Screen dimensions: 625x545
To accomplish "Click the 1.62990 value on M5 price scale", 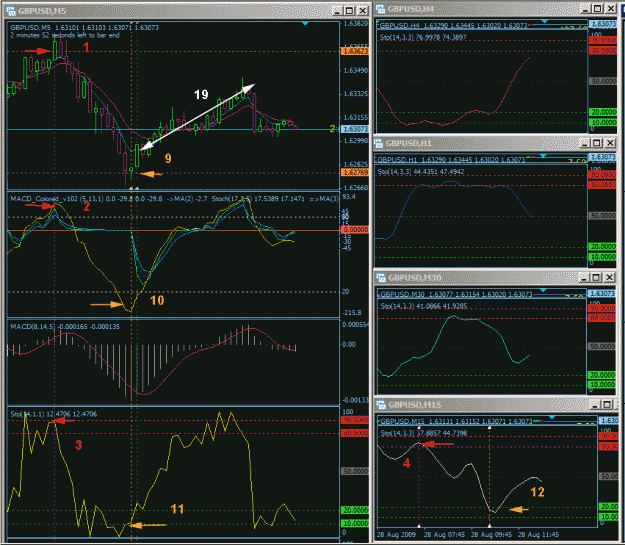I will (356, 141).
